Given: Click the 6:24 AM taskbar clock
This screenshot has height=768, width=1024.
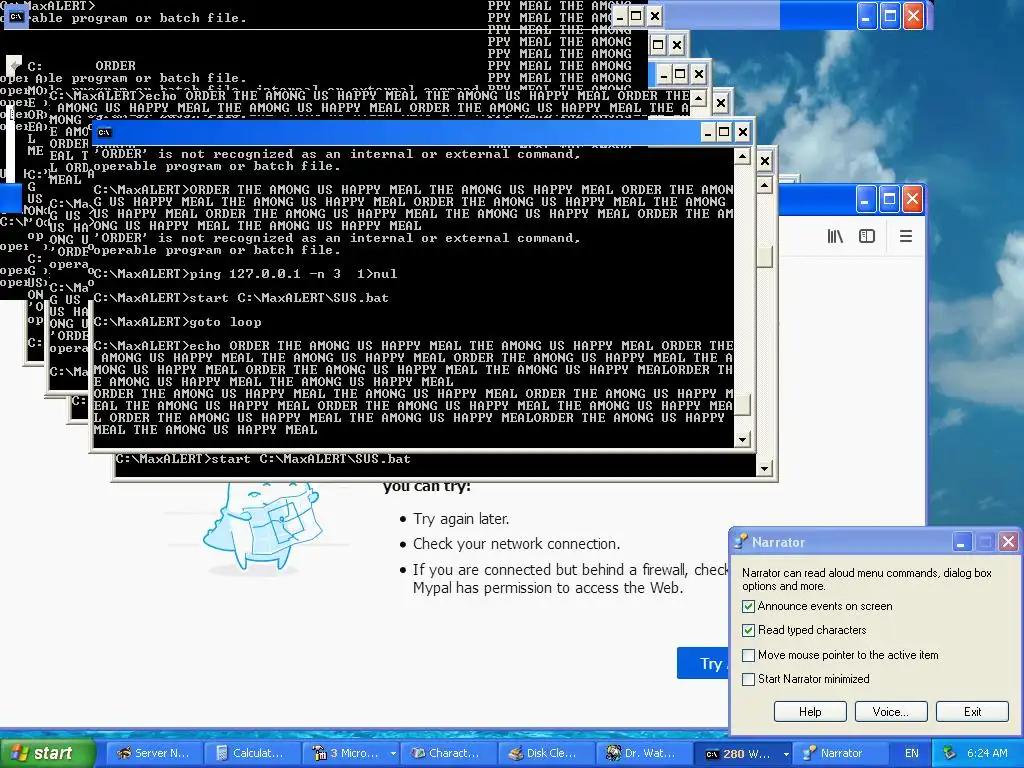Looking at the screenshot, I should click(987, 753).
